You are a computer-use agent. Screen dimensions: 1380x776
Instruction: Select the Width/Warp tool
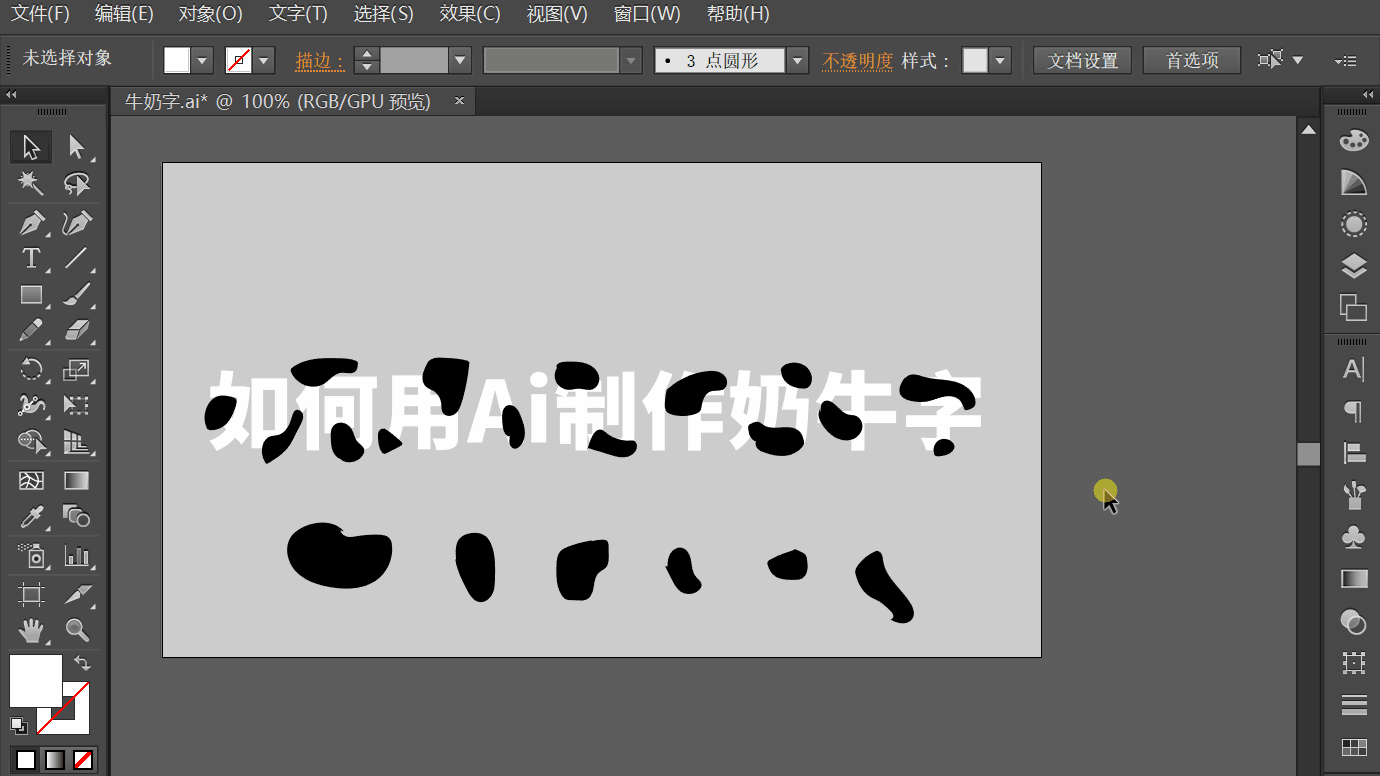[x=31, y=405]
